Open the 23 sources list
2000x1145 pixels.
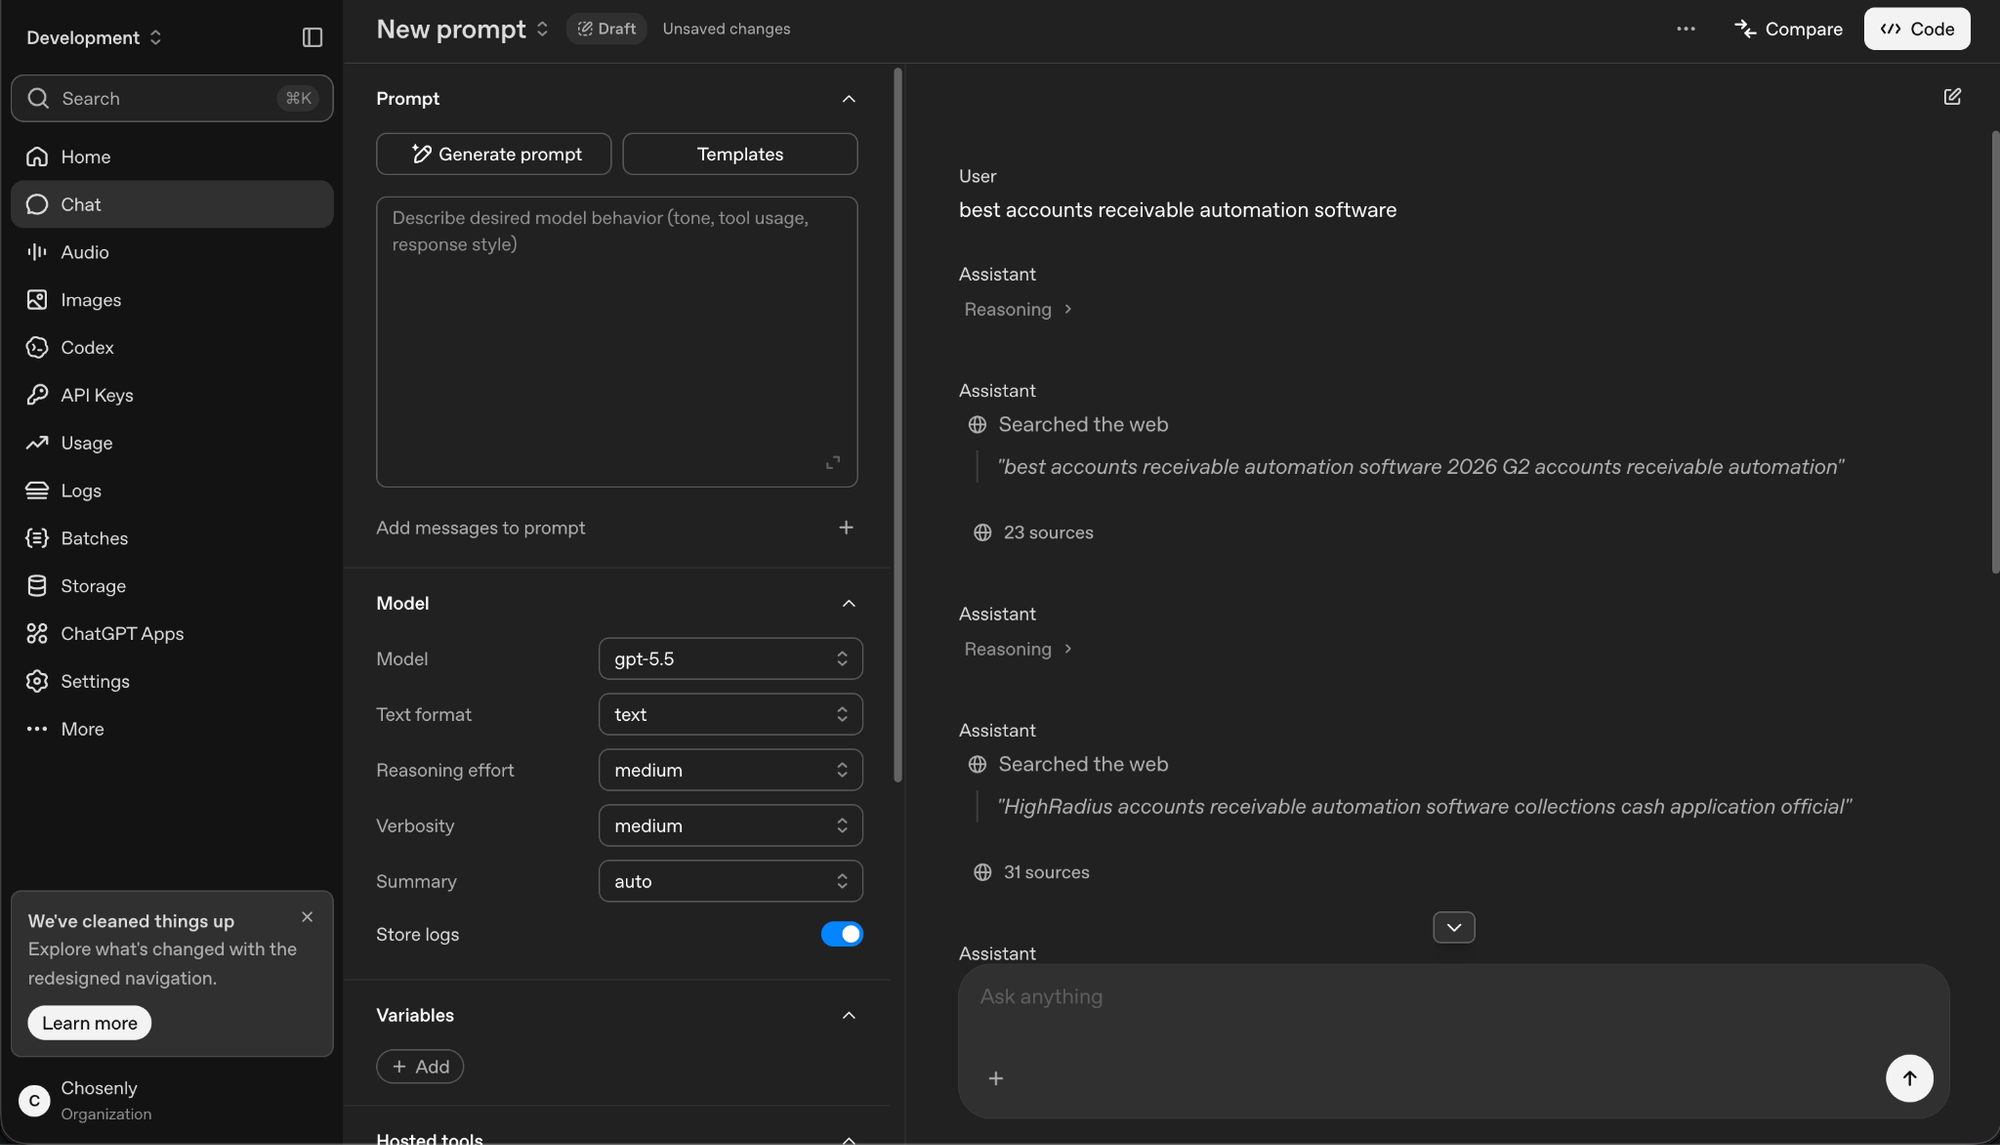pos(1034,533)
